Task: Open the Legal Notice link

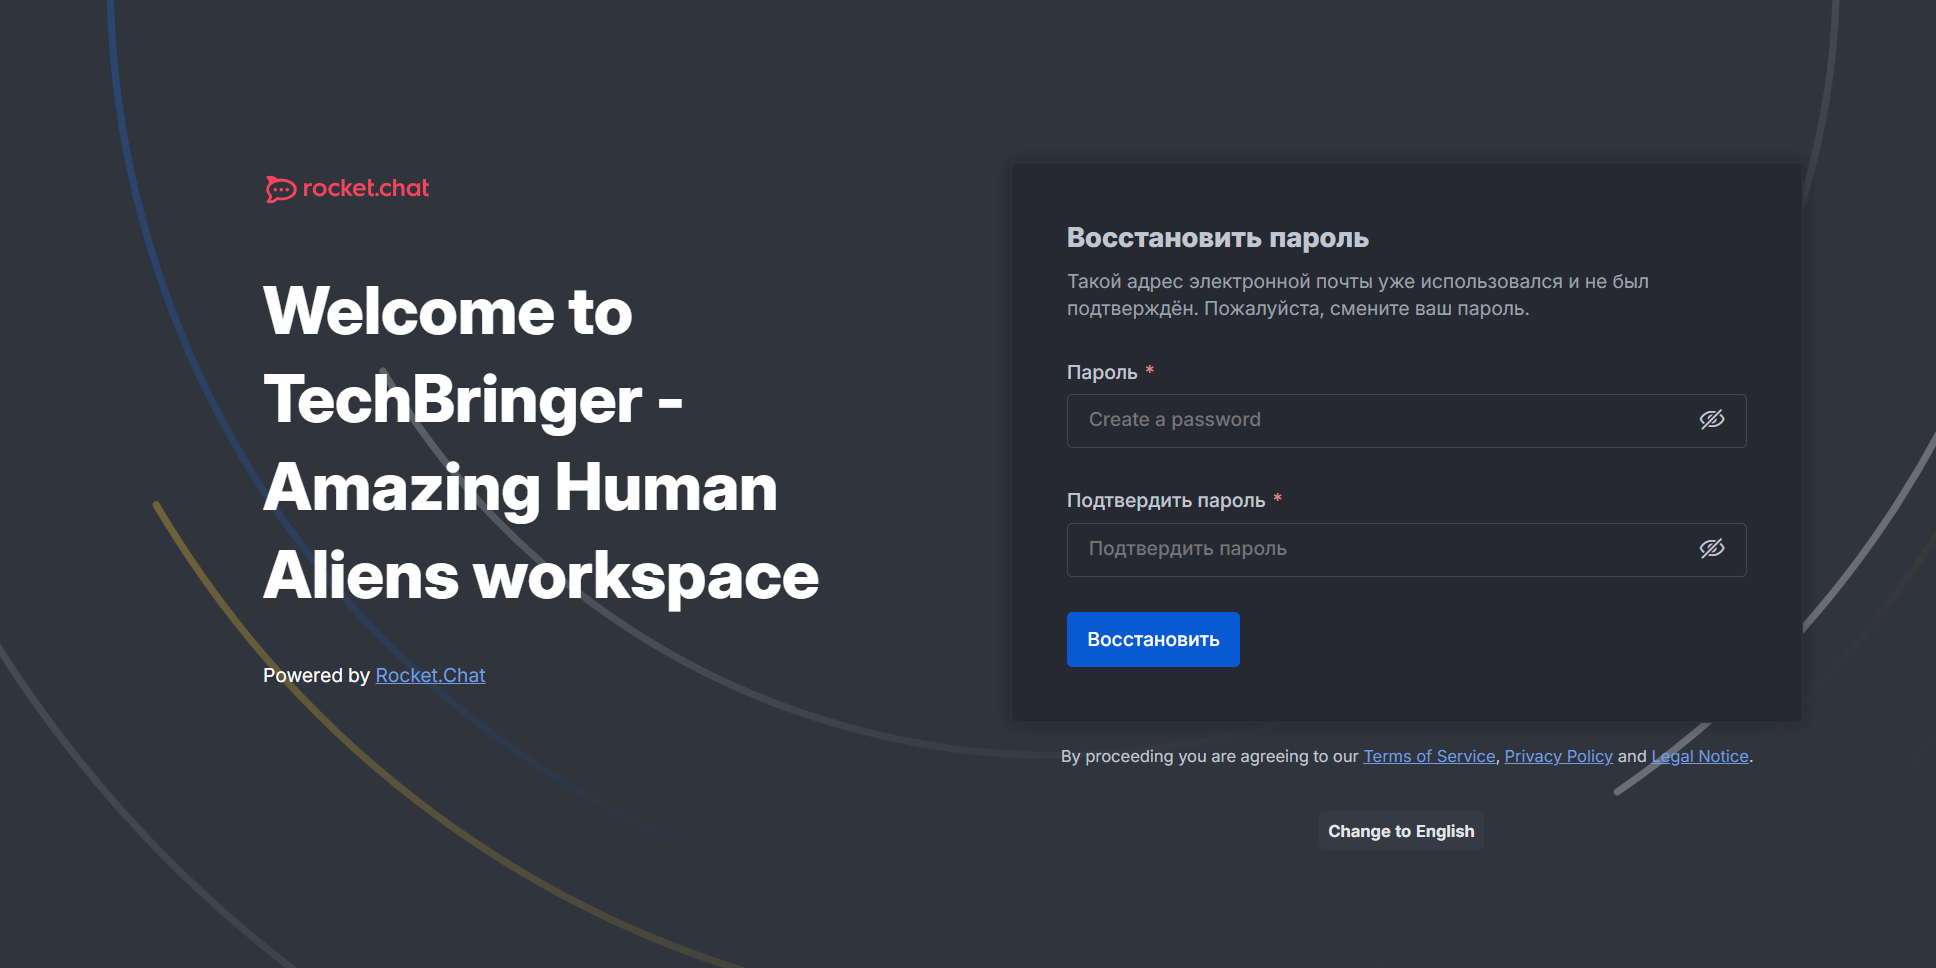Action: pyautogui.click(x=1700, y=757)
